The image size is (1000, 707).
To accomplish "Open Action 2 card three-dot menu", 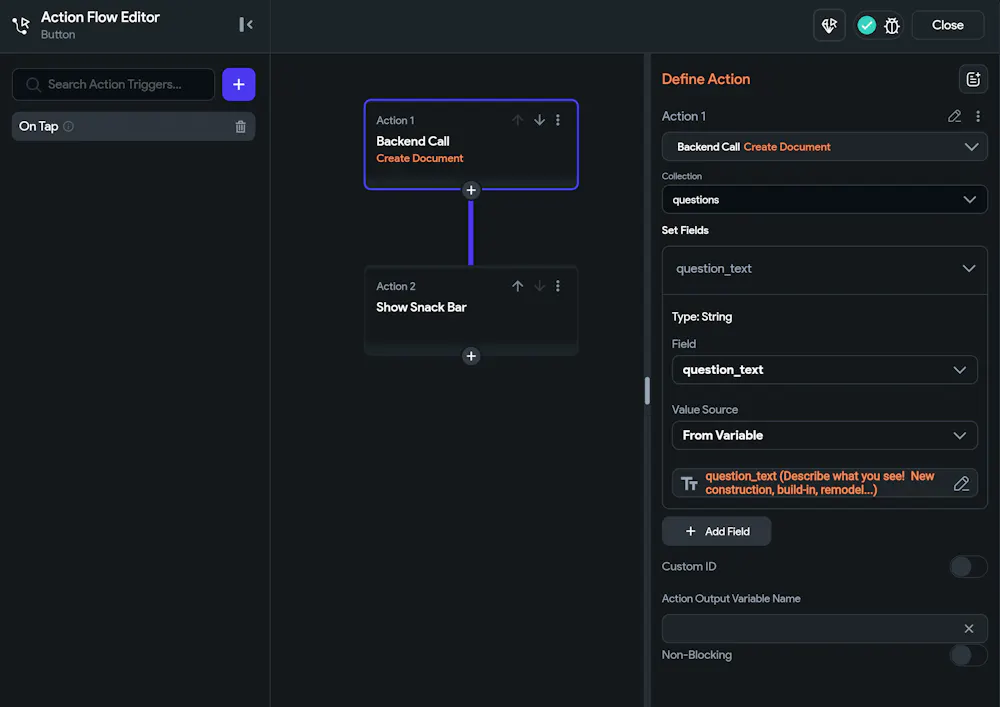I will click(558, 286).
